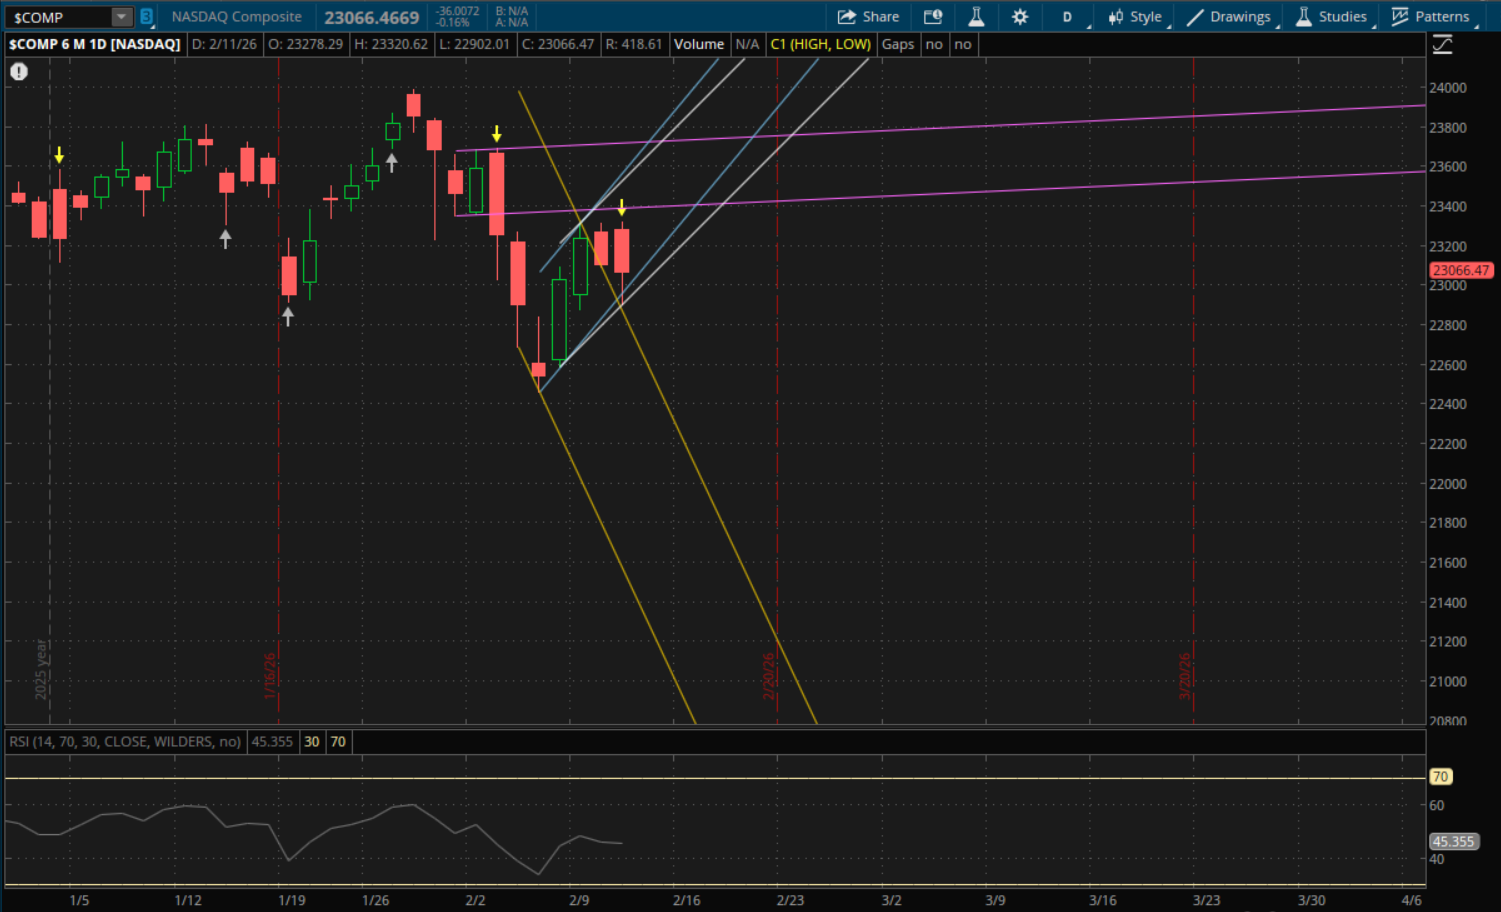Viewport: 1501px width, 912px height.
Task: Click the Patterns button
Action: [x=1431, y=17]
